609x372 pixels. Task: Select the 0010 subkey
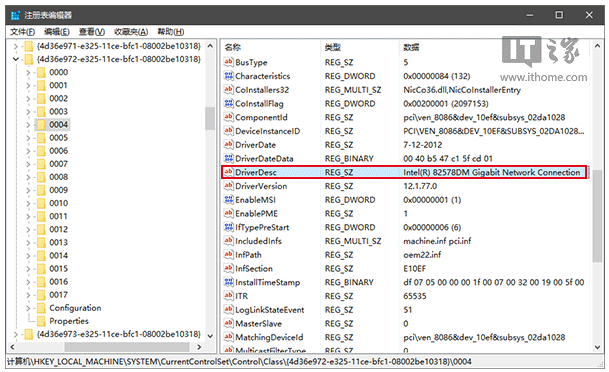[x=58, y=203]
